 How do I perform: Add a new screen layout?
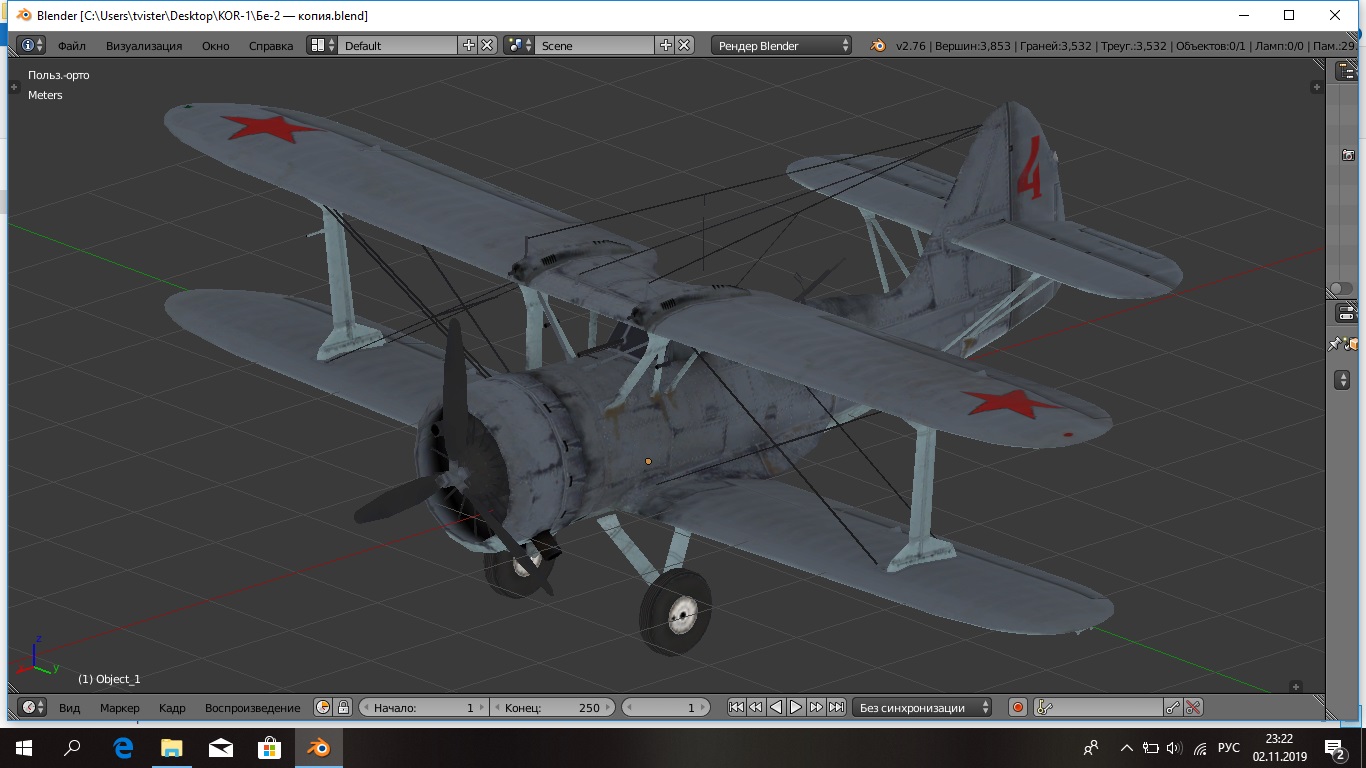coord(469,45)
